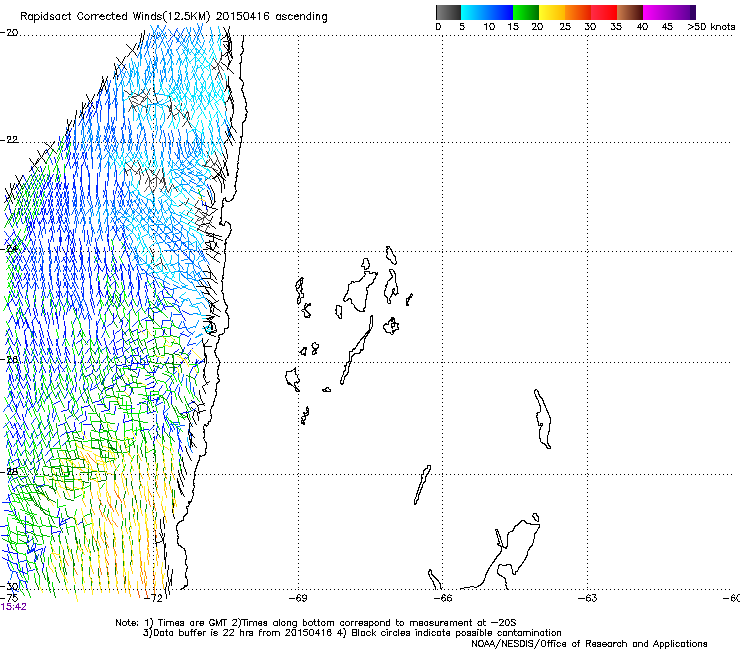The height and width of the screenshot is (650, 740).
Task: Click the 'Black circles indicate possible contamination' note
Action: click(456, 633)
